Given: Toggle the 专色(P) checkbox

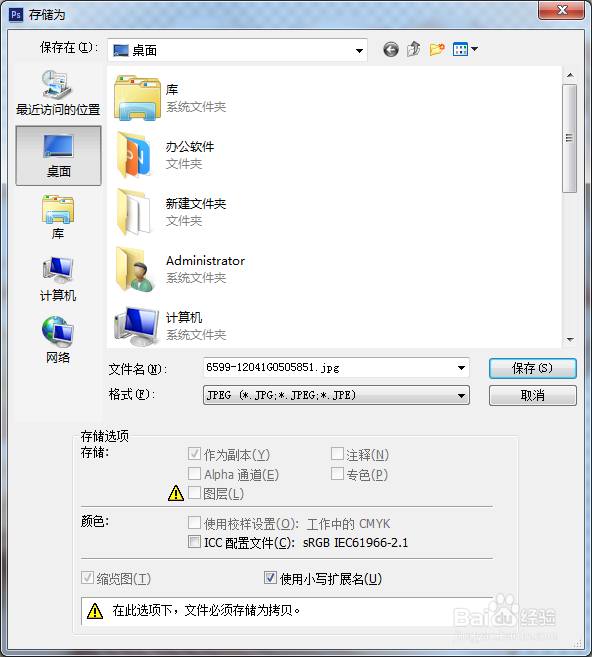Looking at the screenshot, I should (x=337, y=473).
